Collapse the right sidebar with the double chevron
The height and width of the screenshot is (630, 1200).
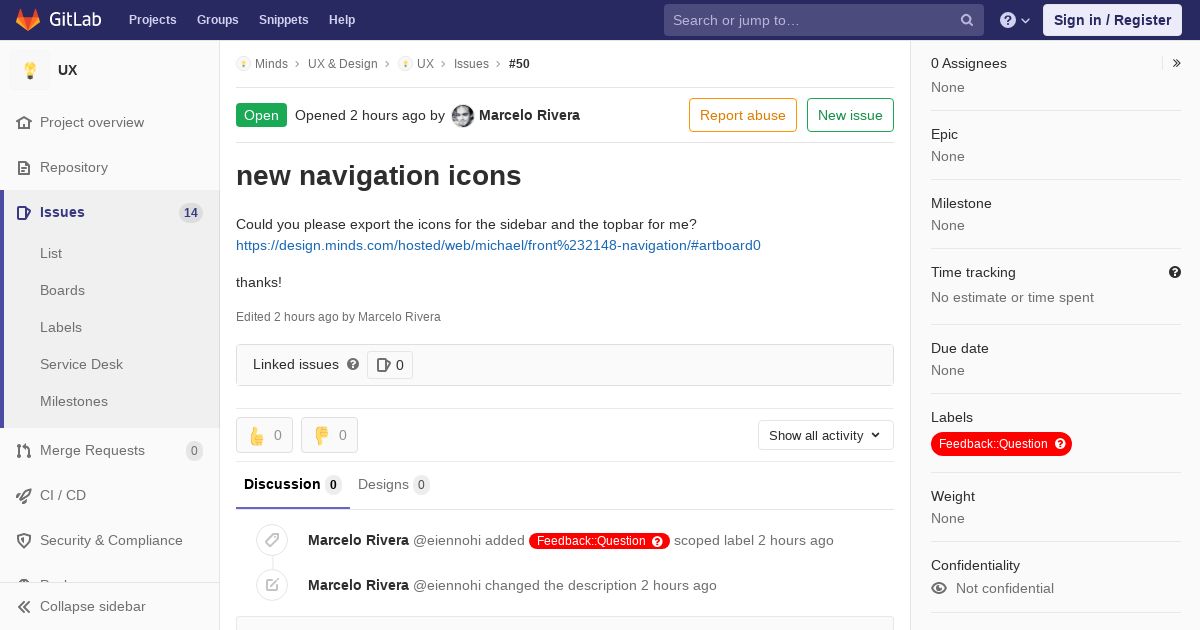[x=1177, y=63]
